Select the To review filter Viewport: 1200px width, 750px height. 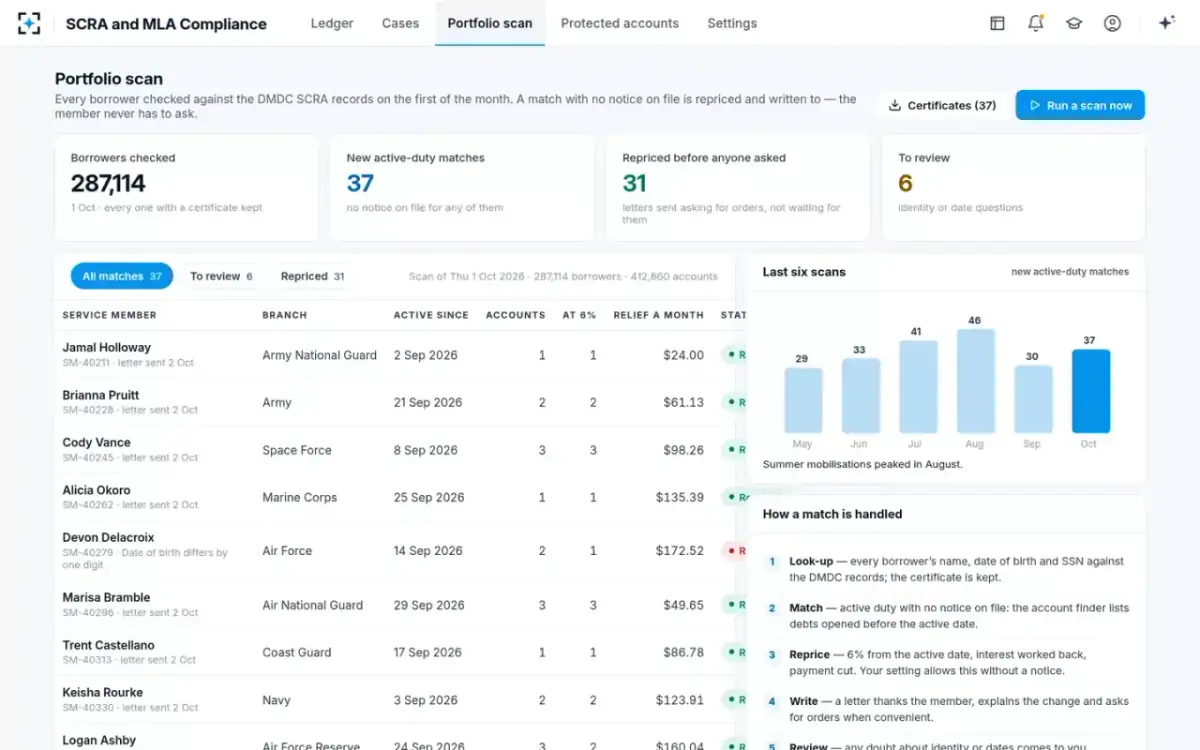point(221,276)
